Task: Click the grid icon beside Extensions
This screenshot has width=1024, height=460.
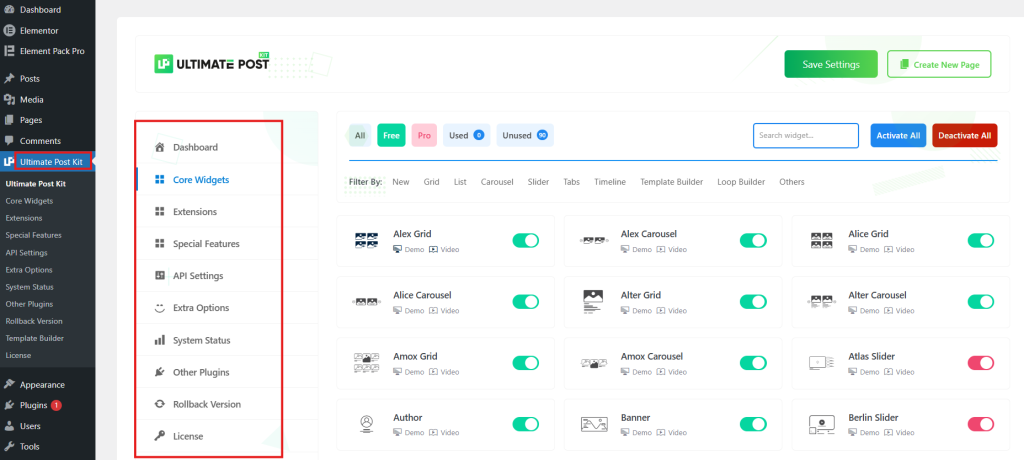Action: pos(159,212)
